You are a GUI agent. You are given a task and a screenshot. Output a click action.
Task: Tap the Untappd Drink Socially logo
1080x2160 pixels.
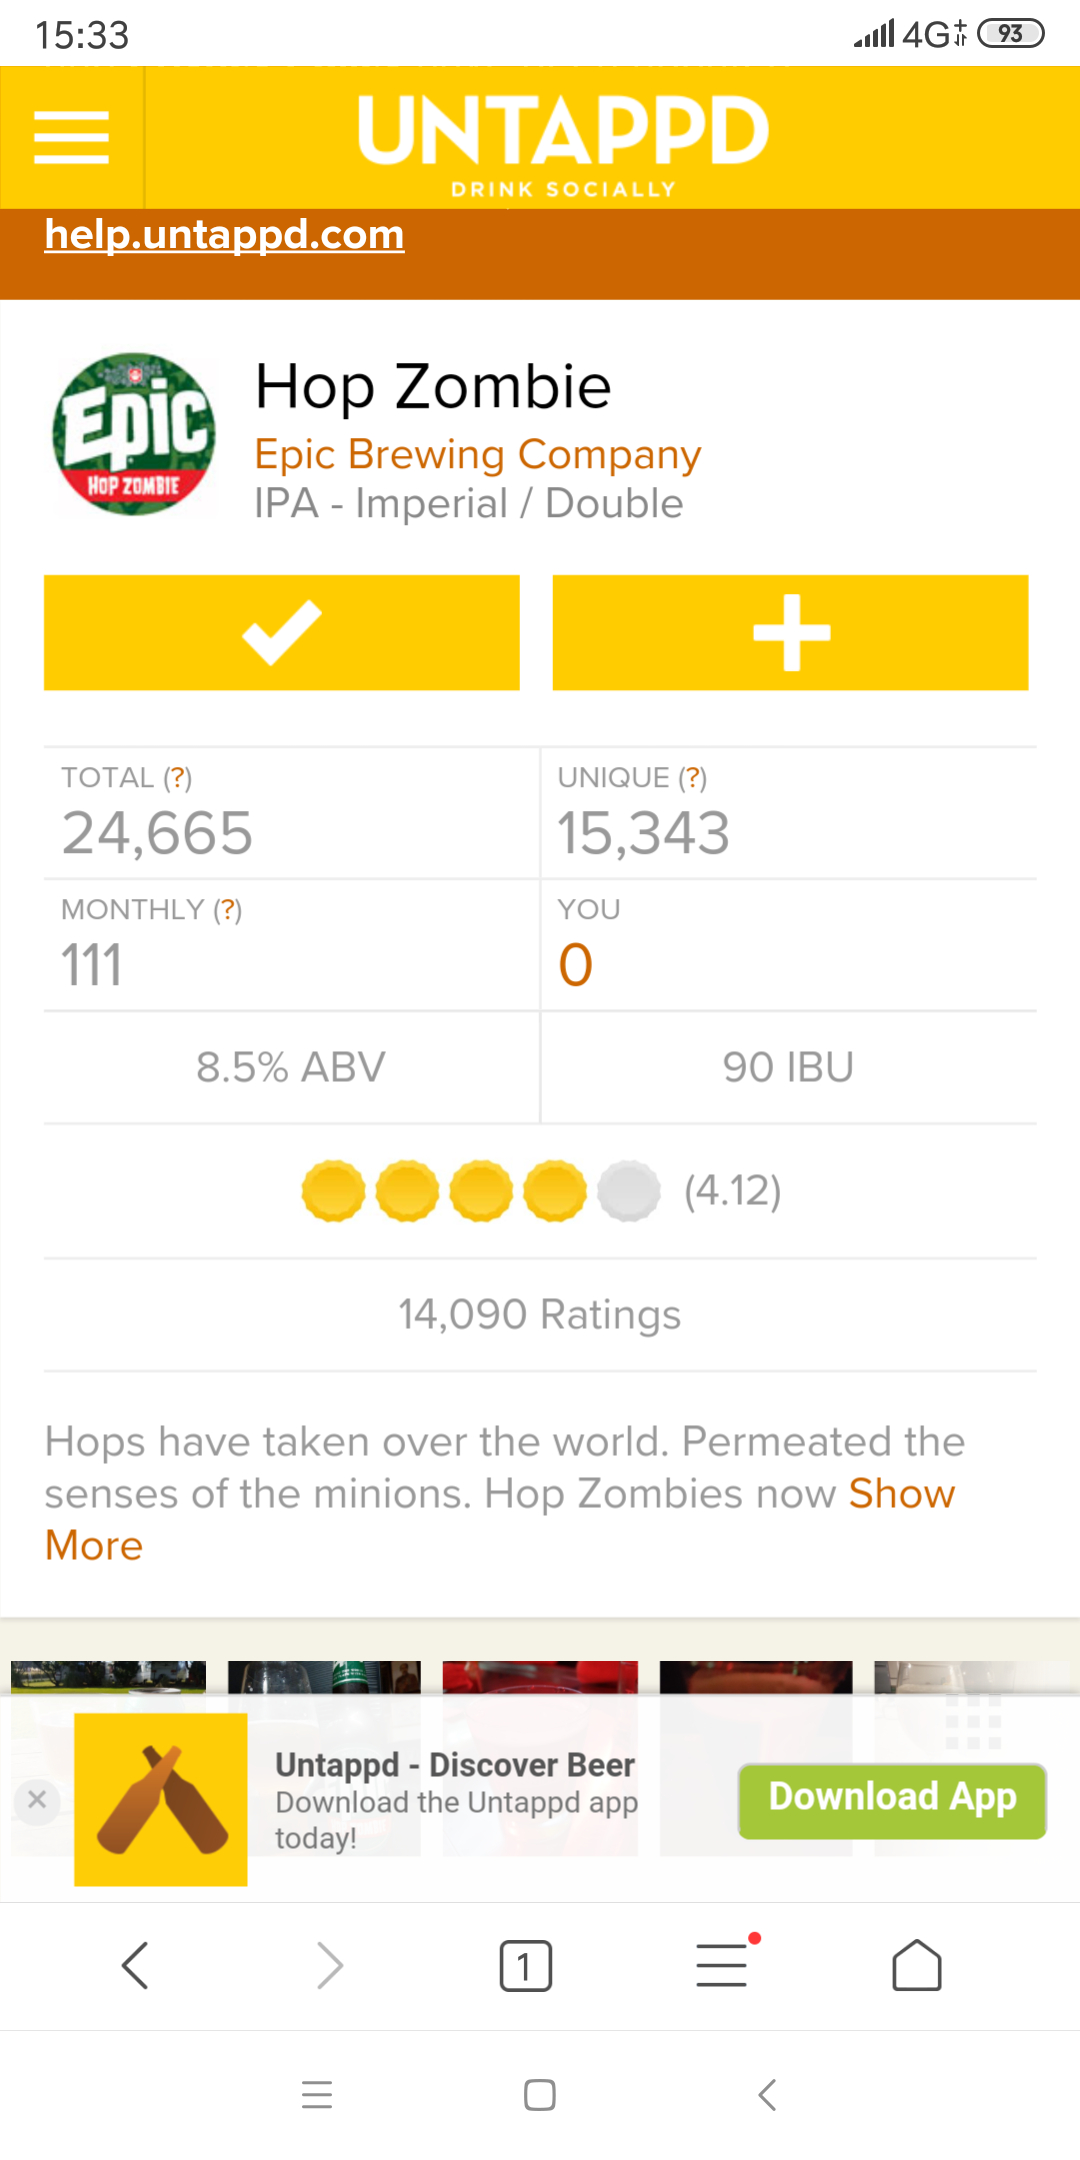pos(563,140)
